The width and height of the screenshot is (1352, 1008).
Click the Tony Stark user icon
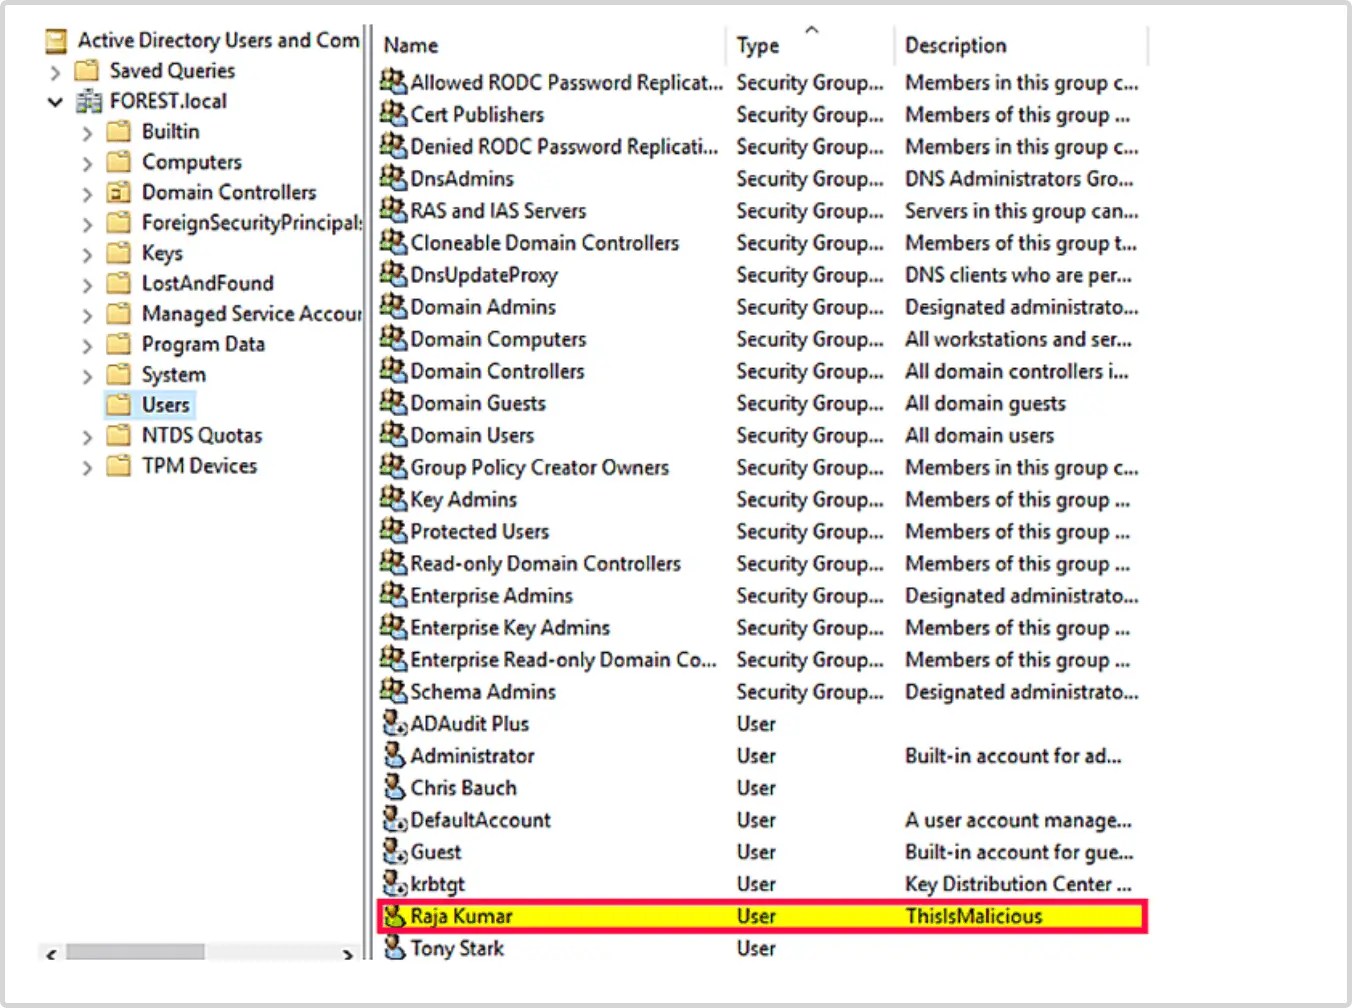point(395,946)
